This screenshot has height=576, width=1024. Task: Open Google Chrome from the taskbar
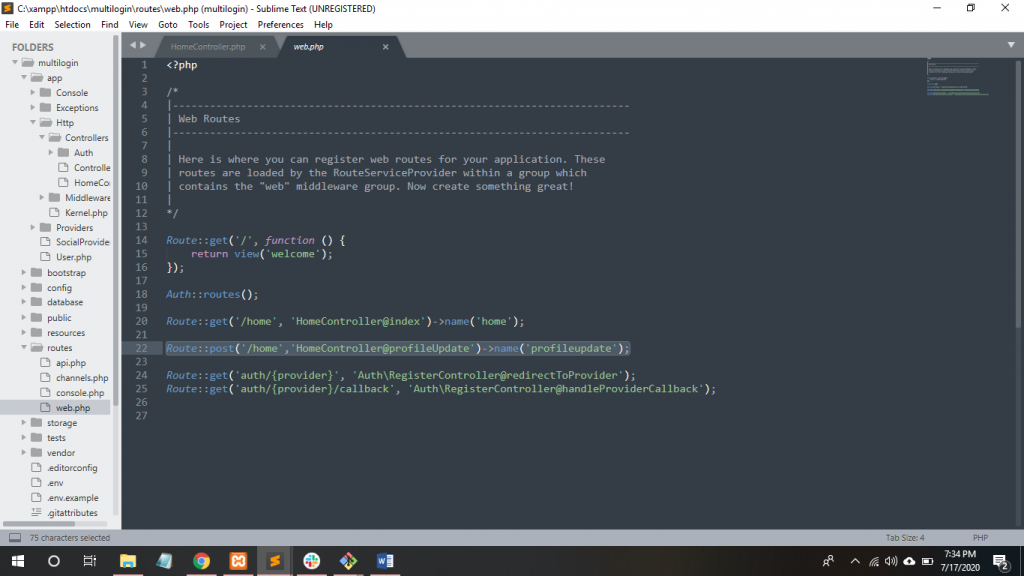coord(201,561)
